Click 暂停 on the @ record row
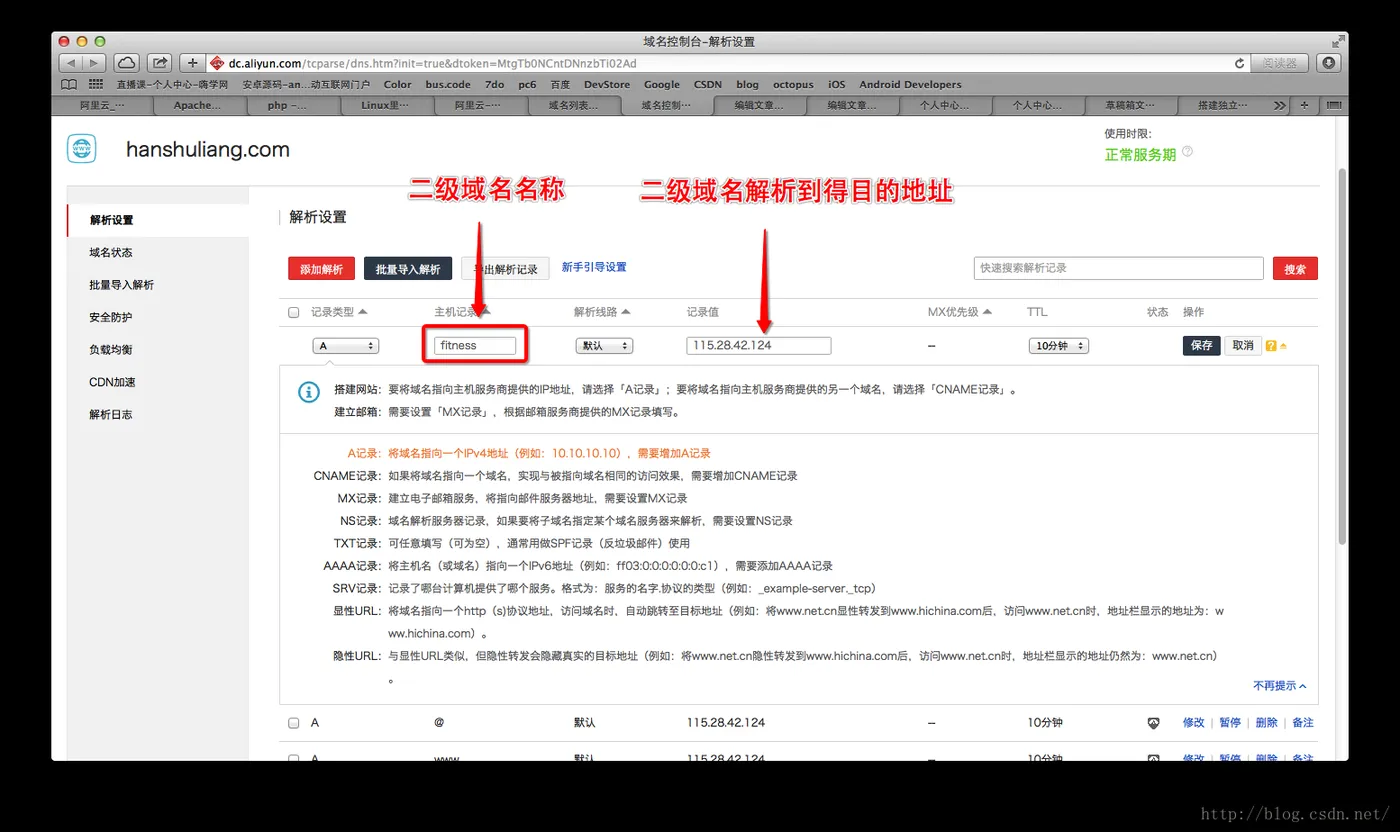Screen dimensions: 1400x832 (1230, 723)
